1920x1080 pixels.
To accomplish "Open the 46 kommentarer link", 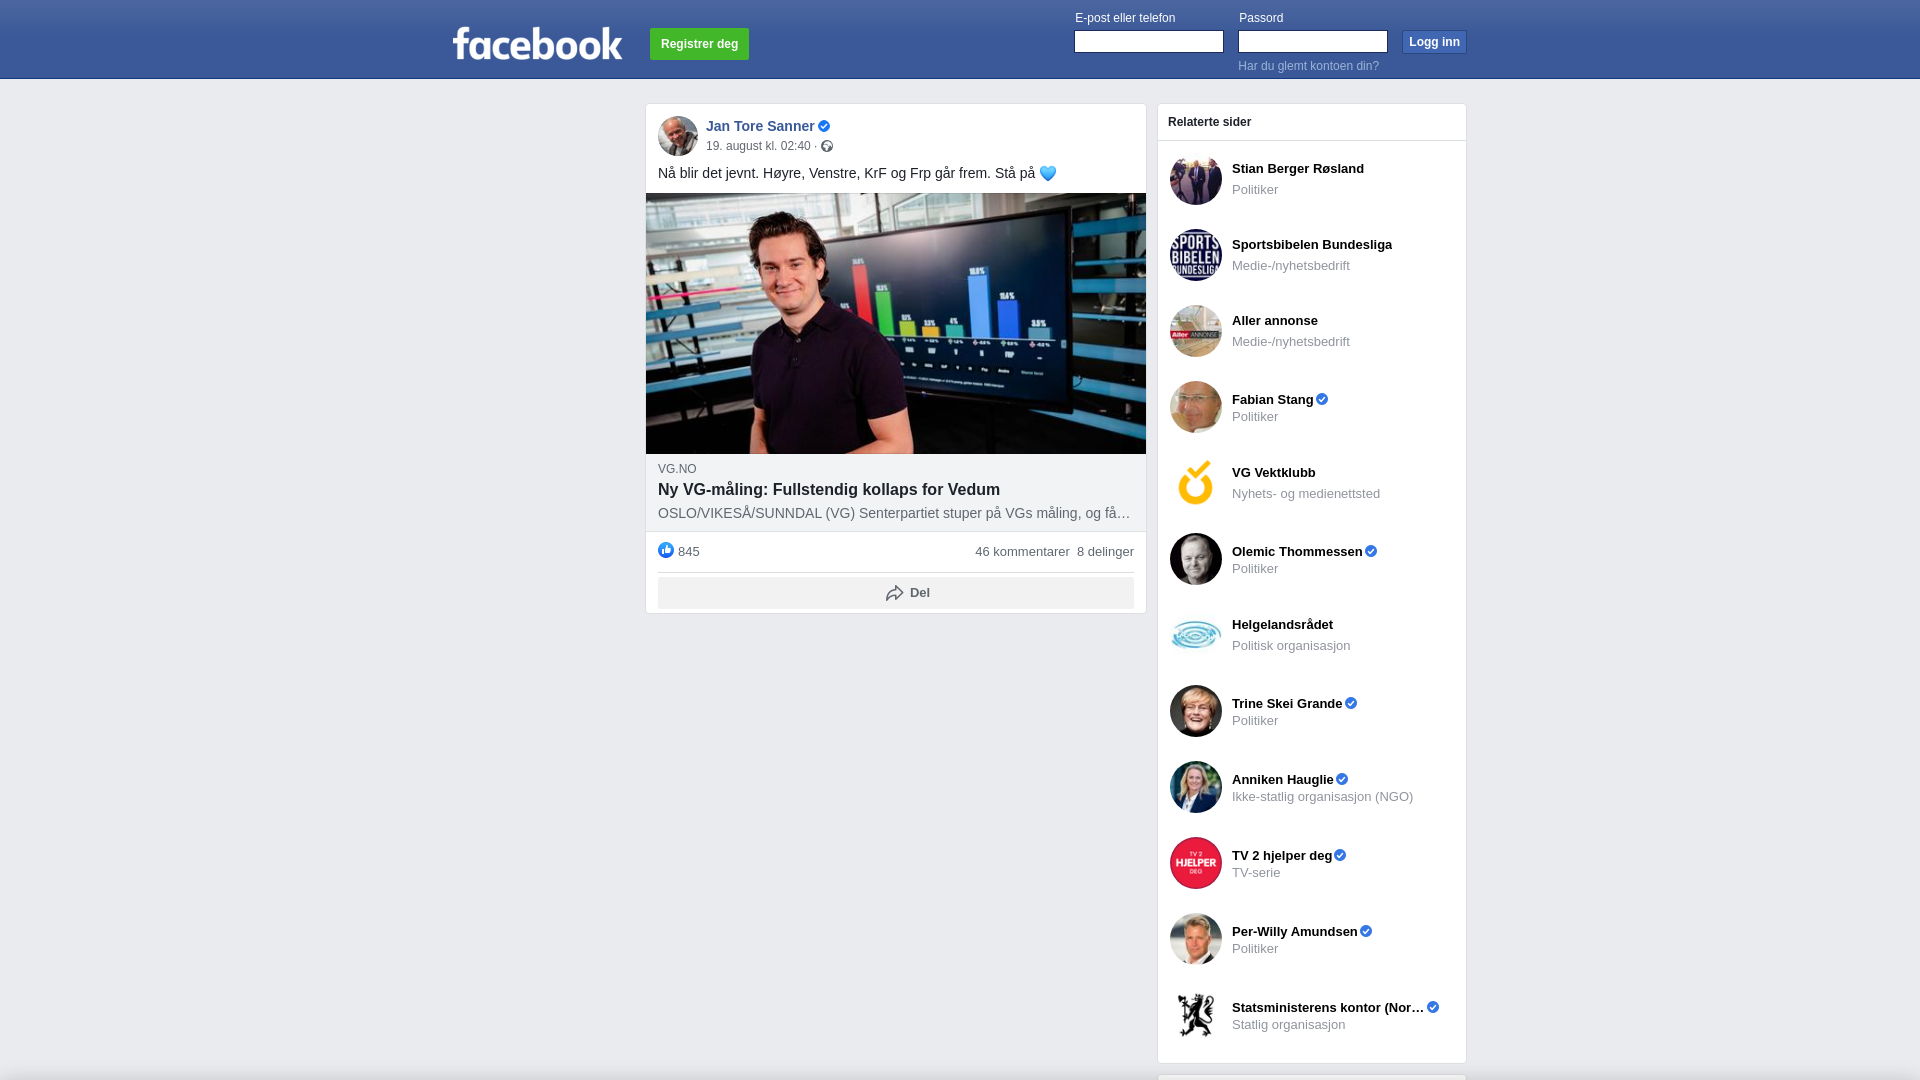I will coord(1022,552).
